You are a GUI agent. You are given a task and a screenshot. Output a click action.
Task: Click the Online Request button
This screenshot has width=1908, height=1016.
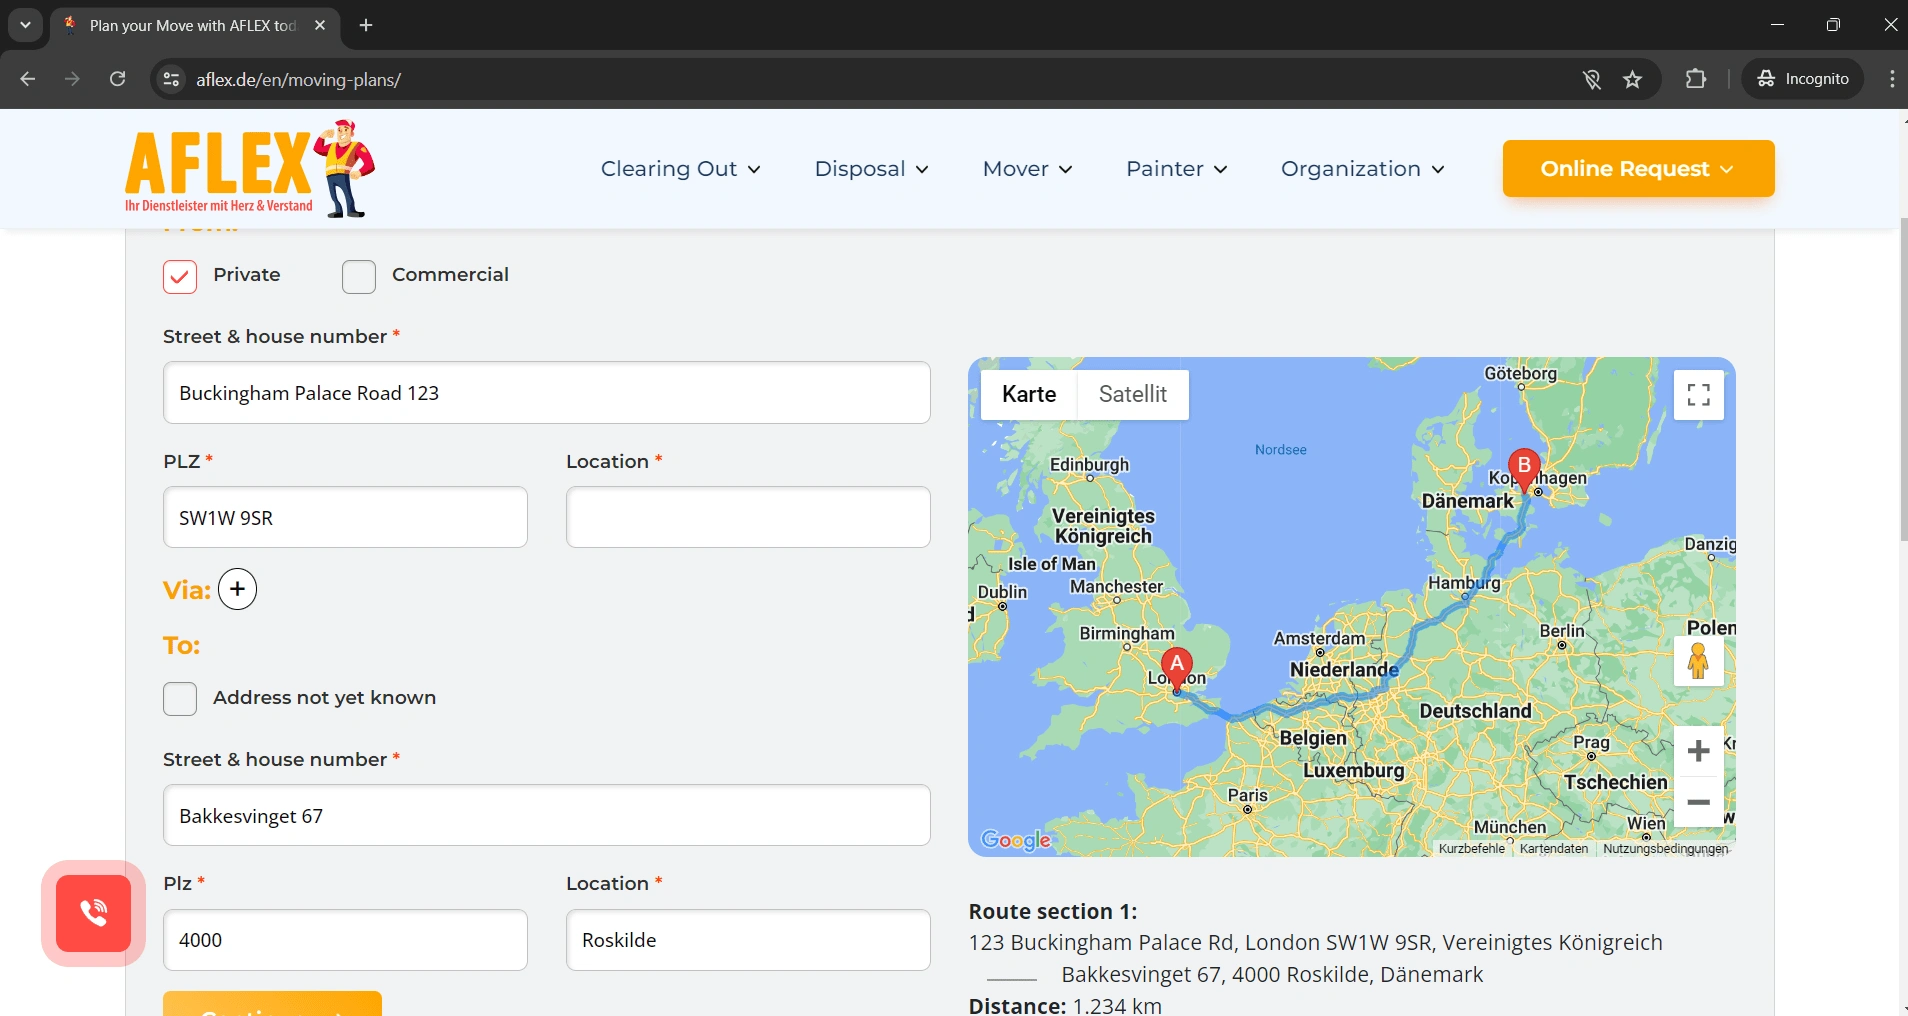1637,169
